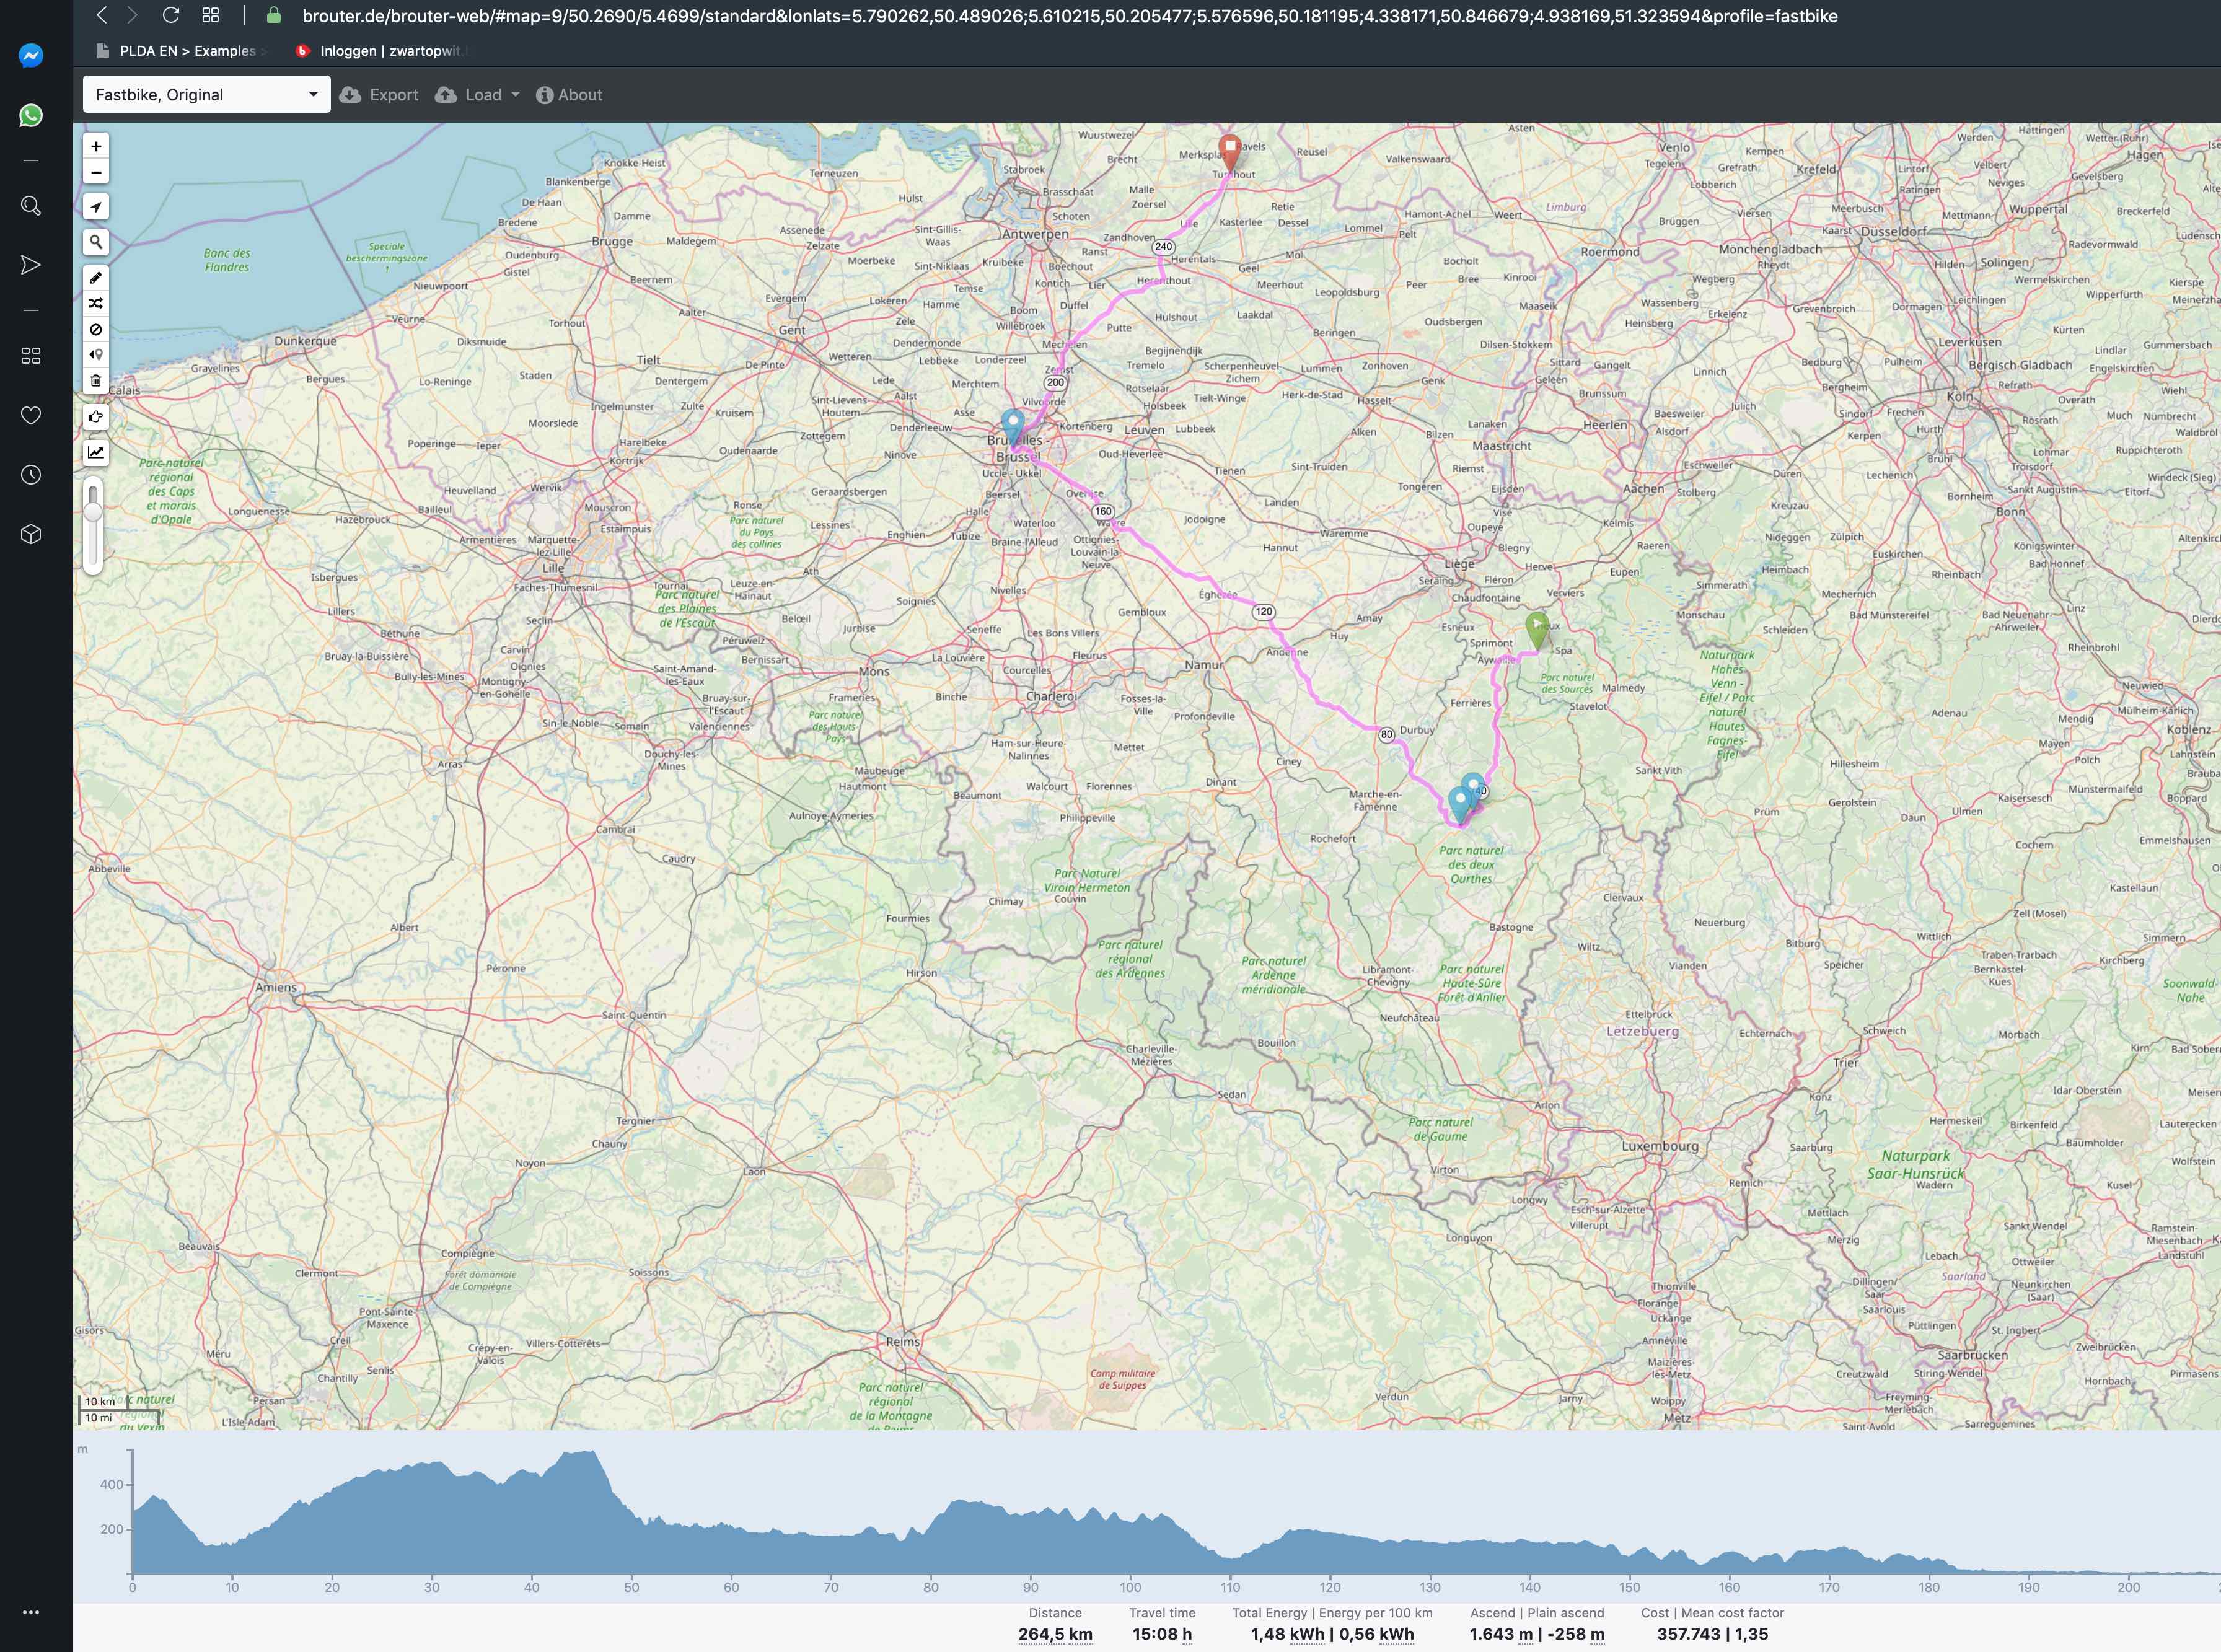The image size is (2221, 1652).
Task: Click the locate-me arrow icon
Action: tap(96, 207)
